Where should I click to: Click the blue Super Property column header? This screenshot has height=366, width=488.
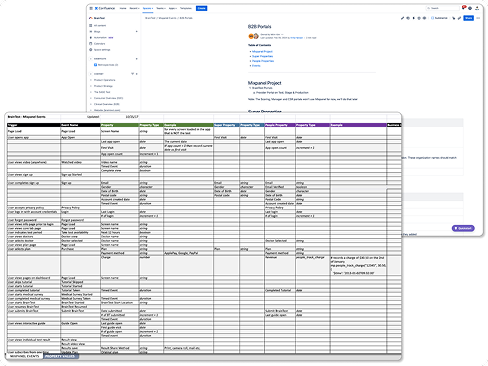[x=226, y=125]
